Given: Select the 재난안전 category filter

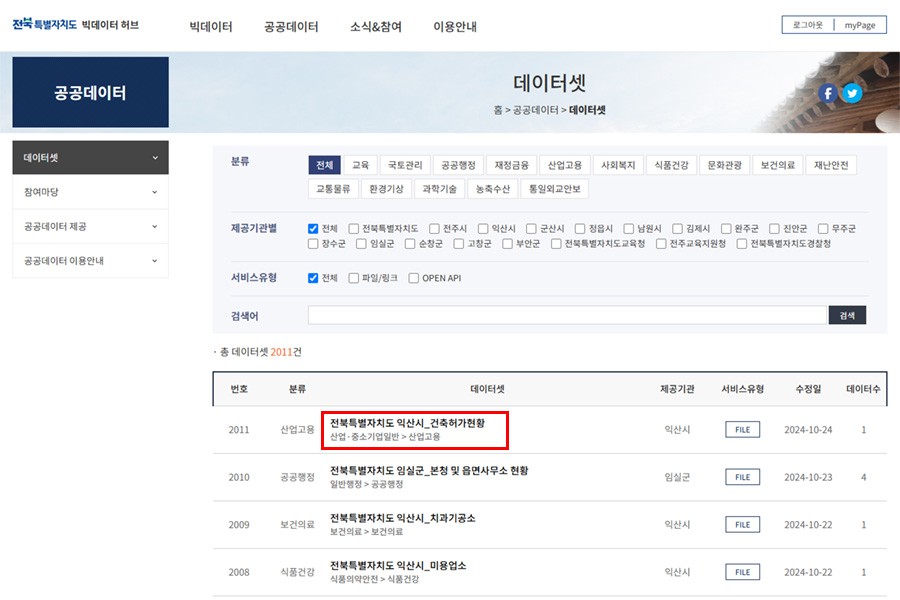Looking at the screenshot, I should point(831,165).
